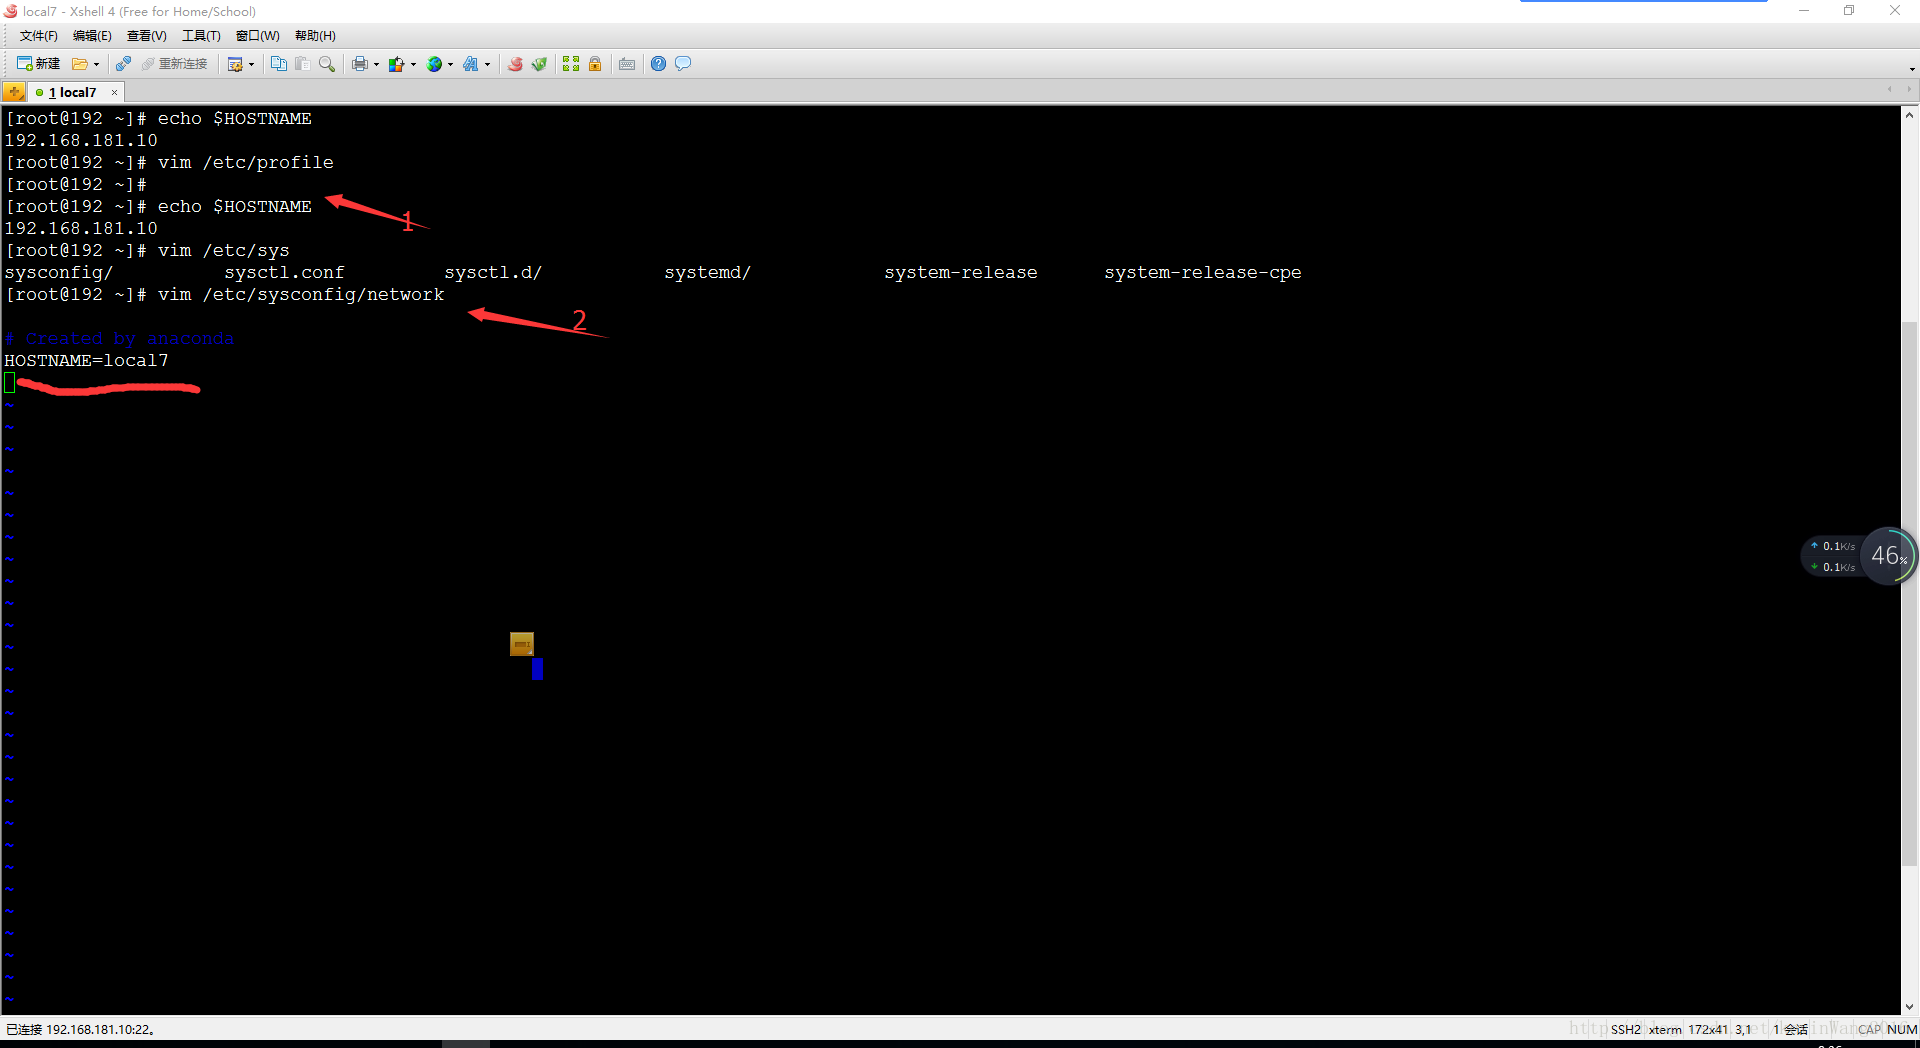The image size is (1920, 1048).
Task: Expand the Color Scheme dropdown arrow
Action: point(413,64)
